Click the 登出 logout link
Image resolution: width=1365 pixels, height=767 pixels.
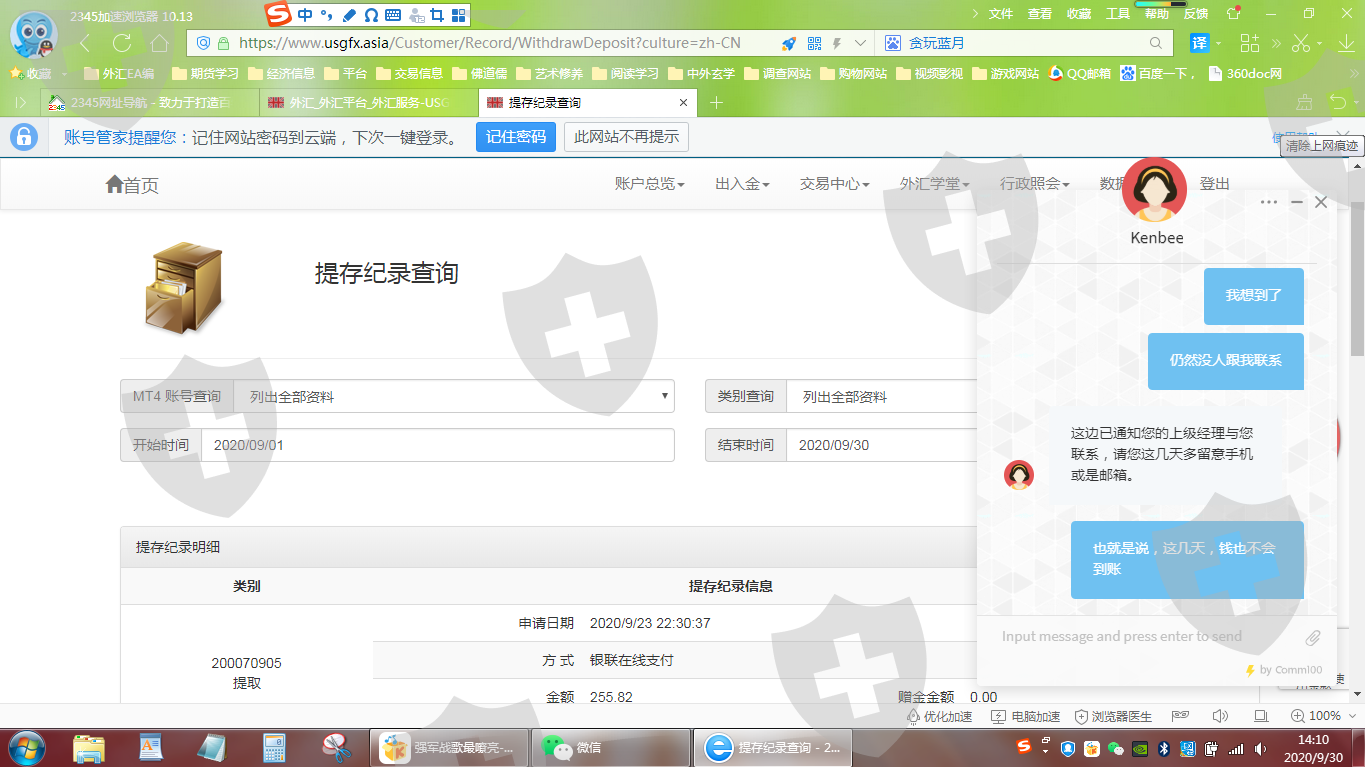pyautogui.click(x=1215, y=184)
